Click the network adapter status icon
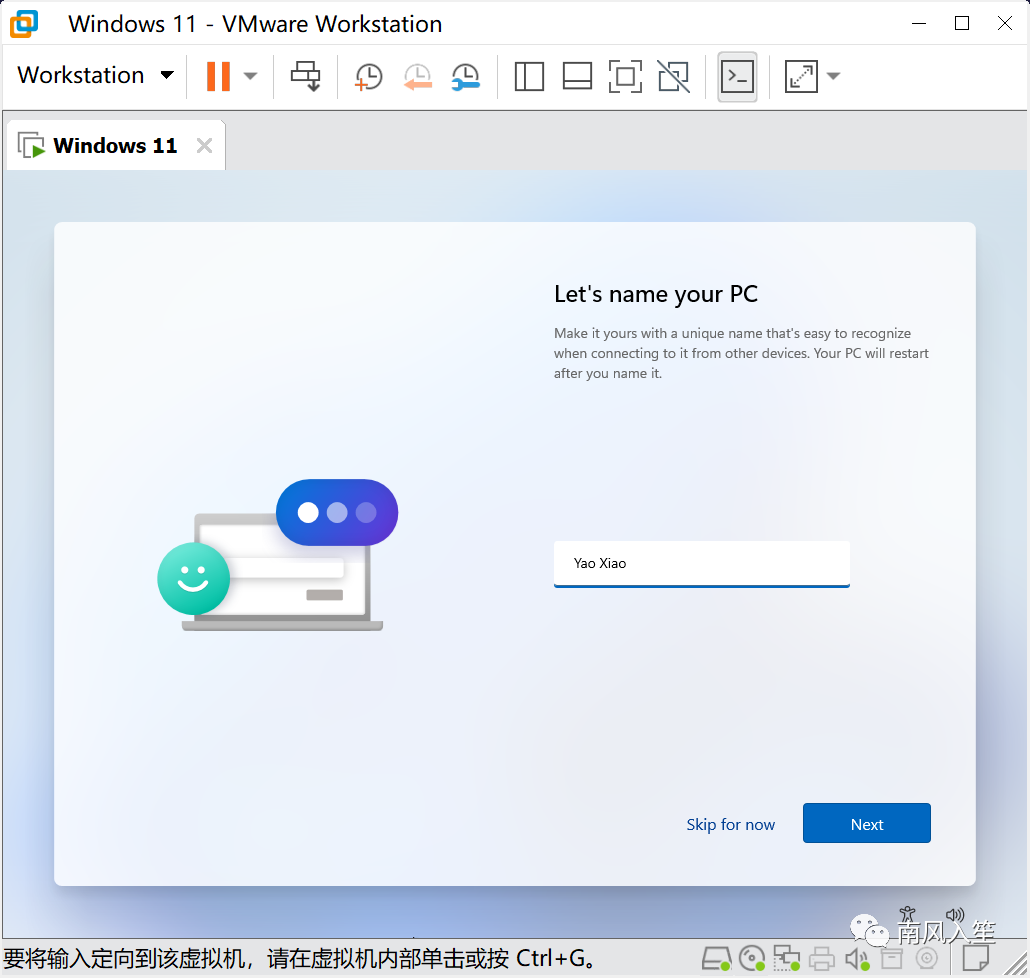The image size is (1030, 978). [786, 959]
